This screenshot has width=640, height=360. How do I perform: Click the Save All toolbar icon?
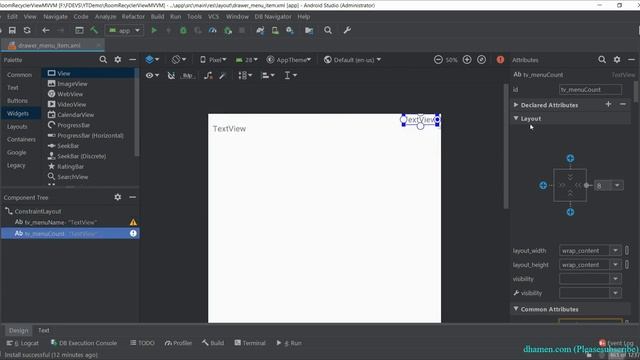pos(12,31)
